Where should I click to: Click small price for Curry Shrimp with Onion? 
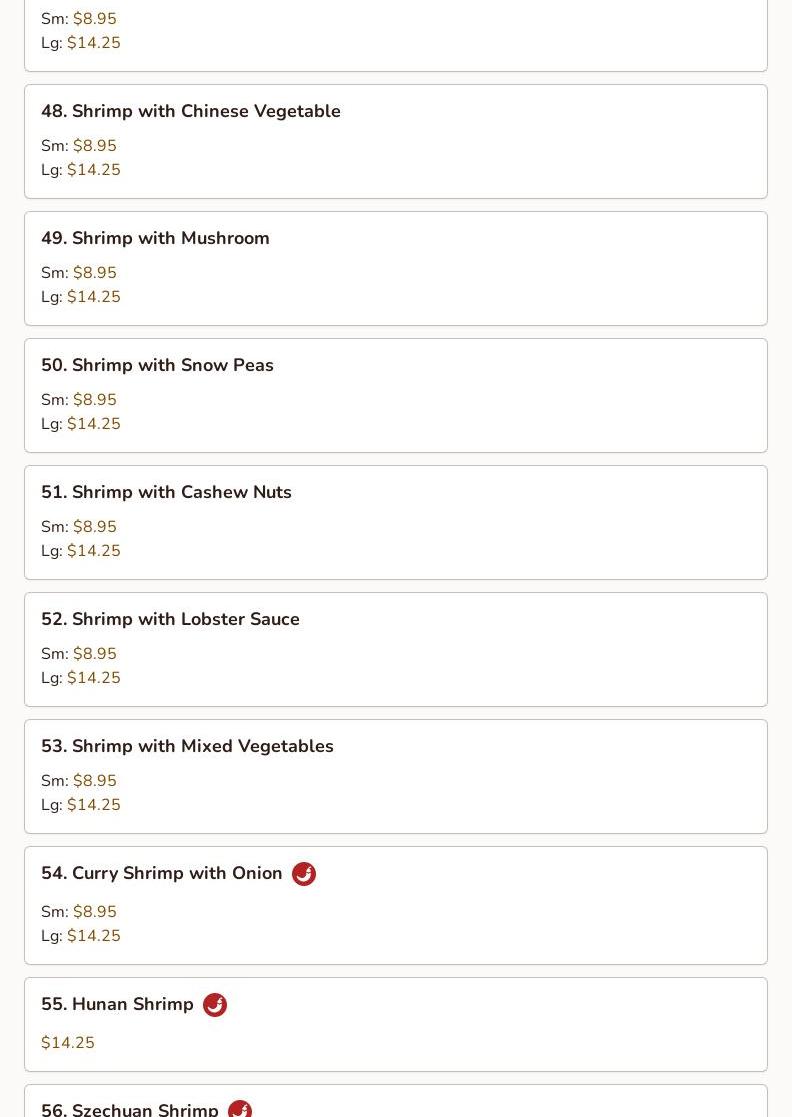[94, 912]
